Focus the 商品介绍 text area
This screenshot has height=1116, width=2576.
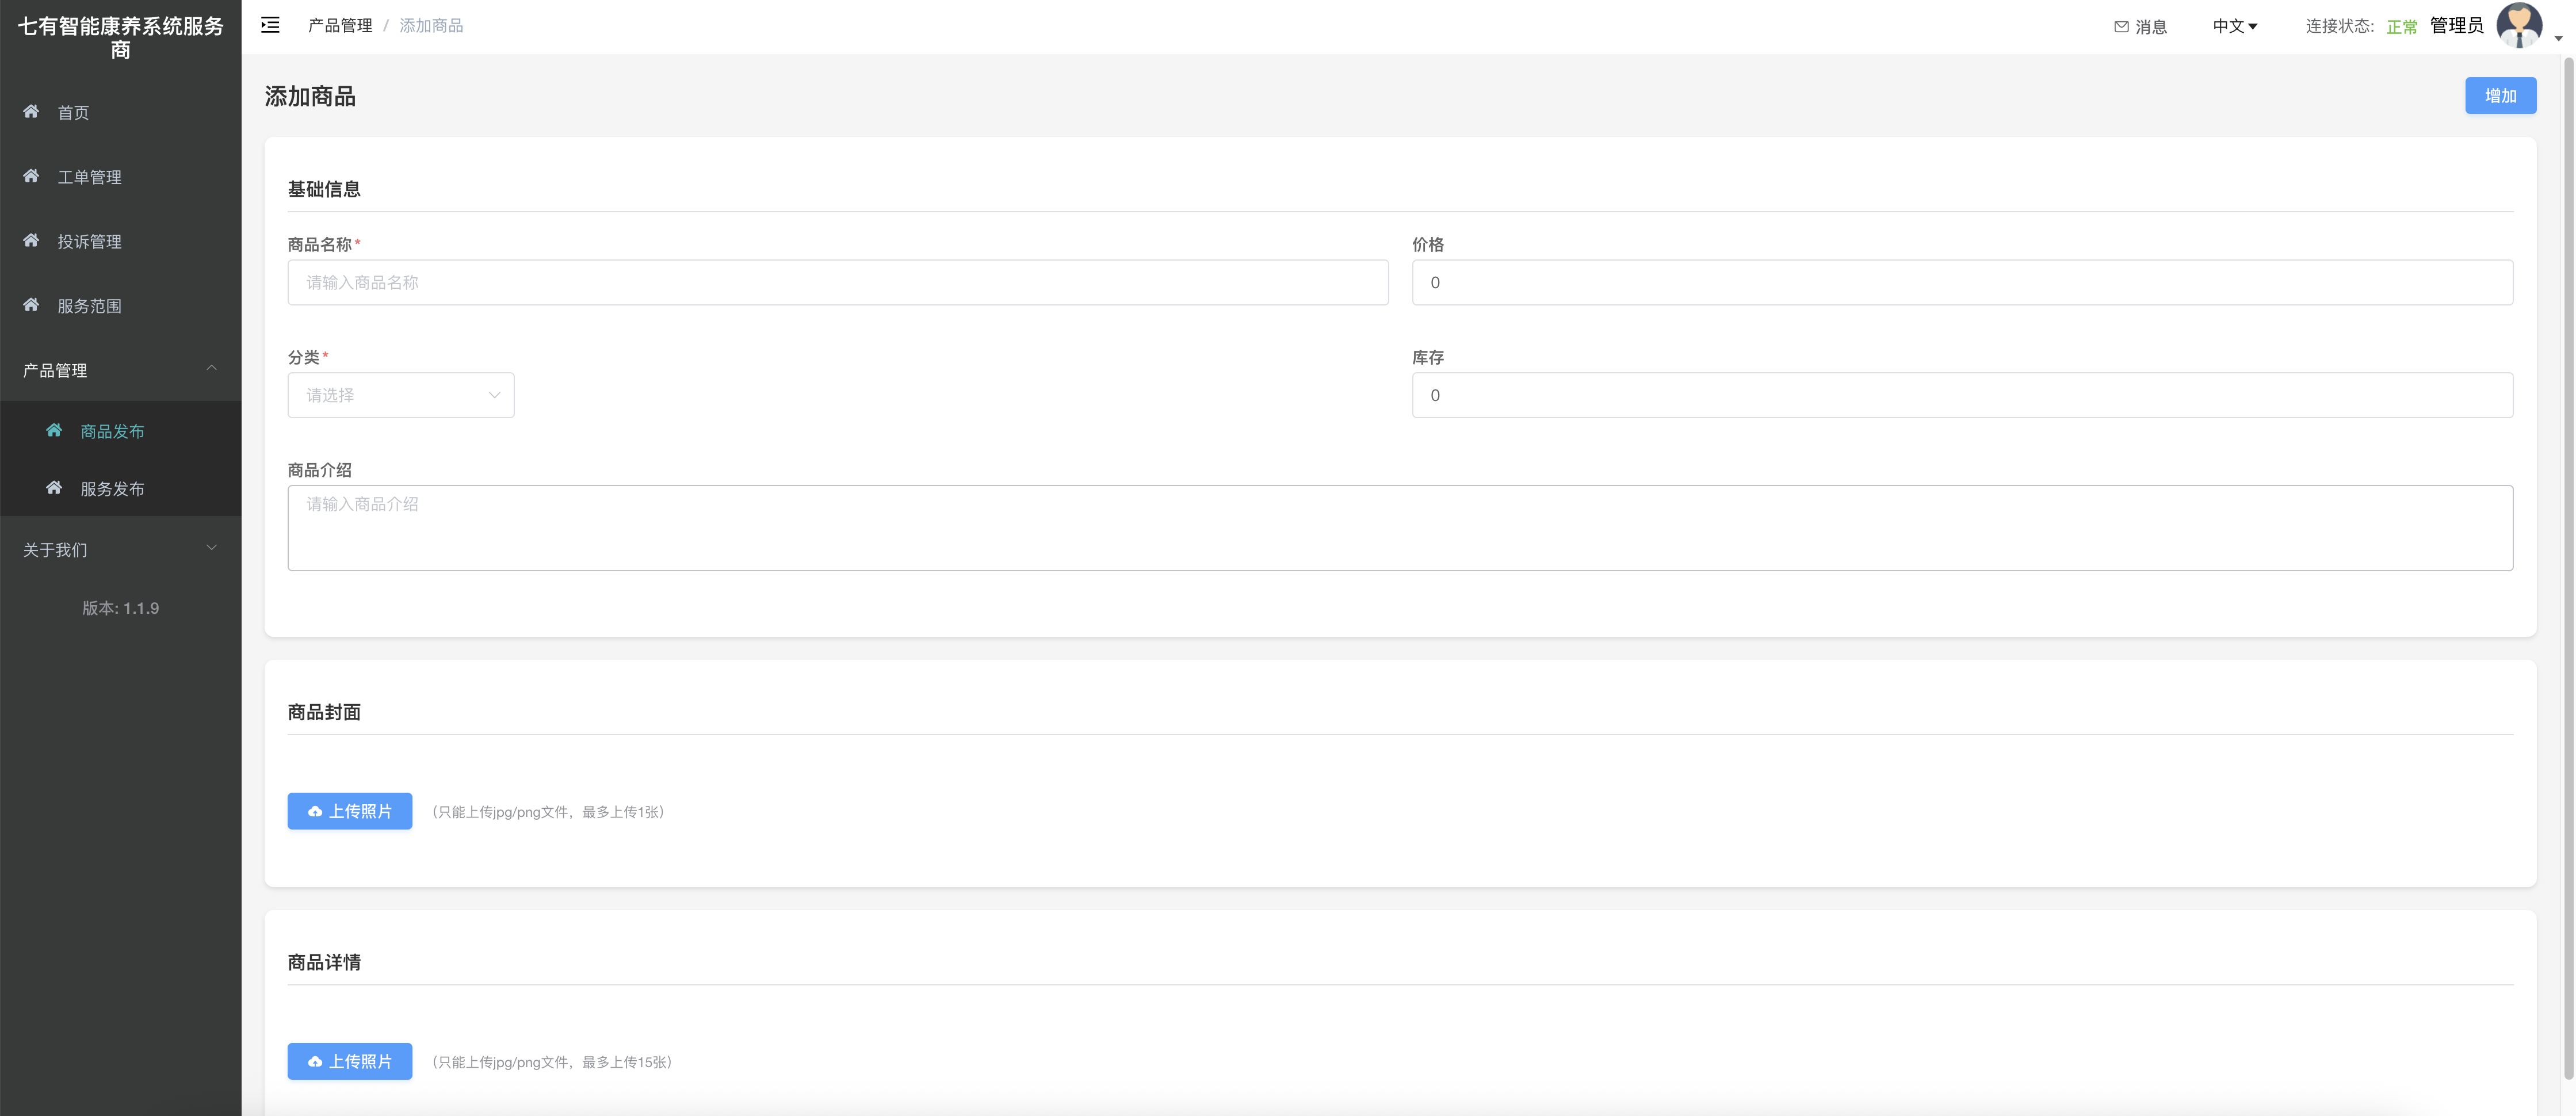[x=1400, y=528]
